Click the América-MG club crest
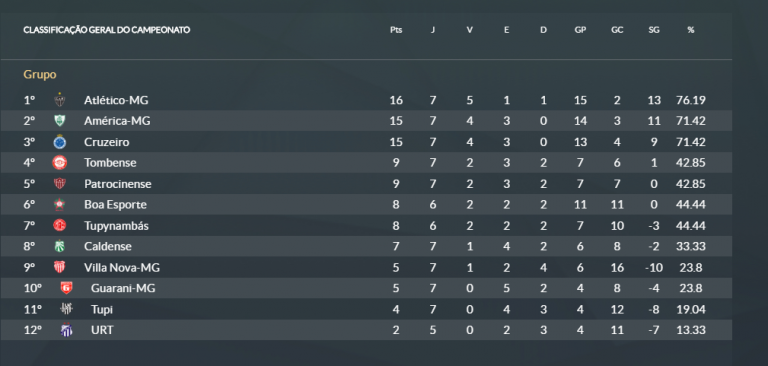 point(60,121)
